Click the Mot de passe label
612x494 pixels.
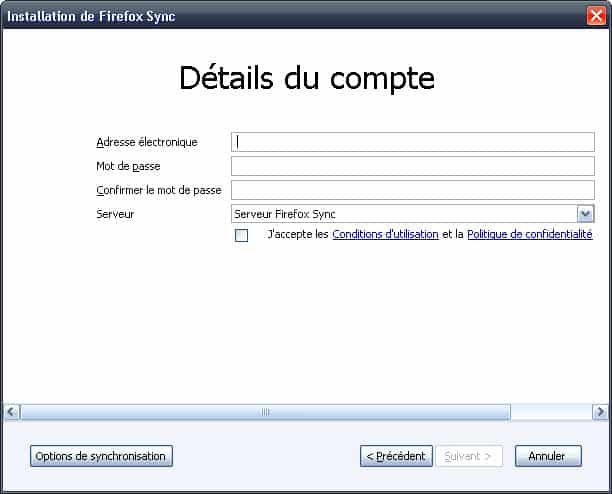(x=128, y=166)
